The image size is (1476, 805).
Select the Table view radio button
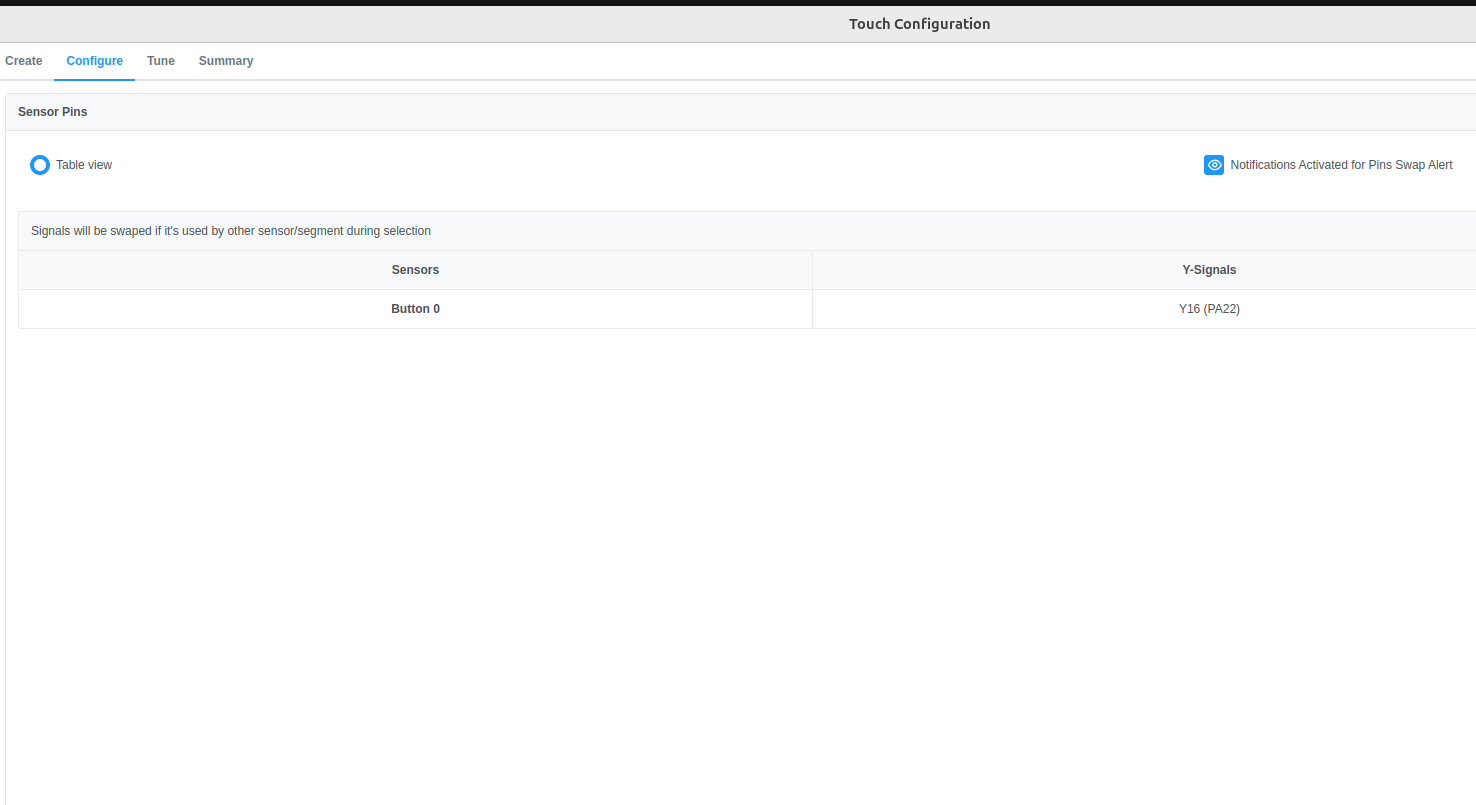coord(40,165)
